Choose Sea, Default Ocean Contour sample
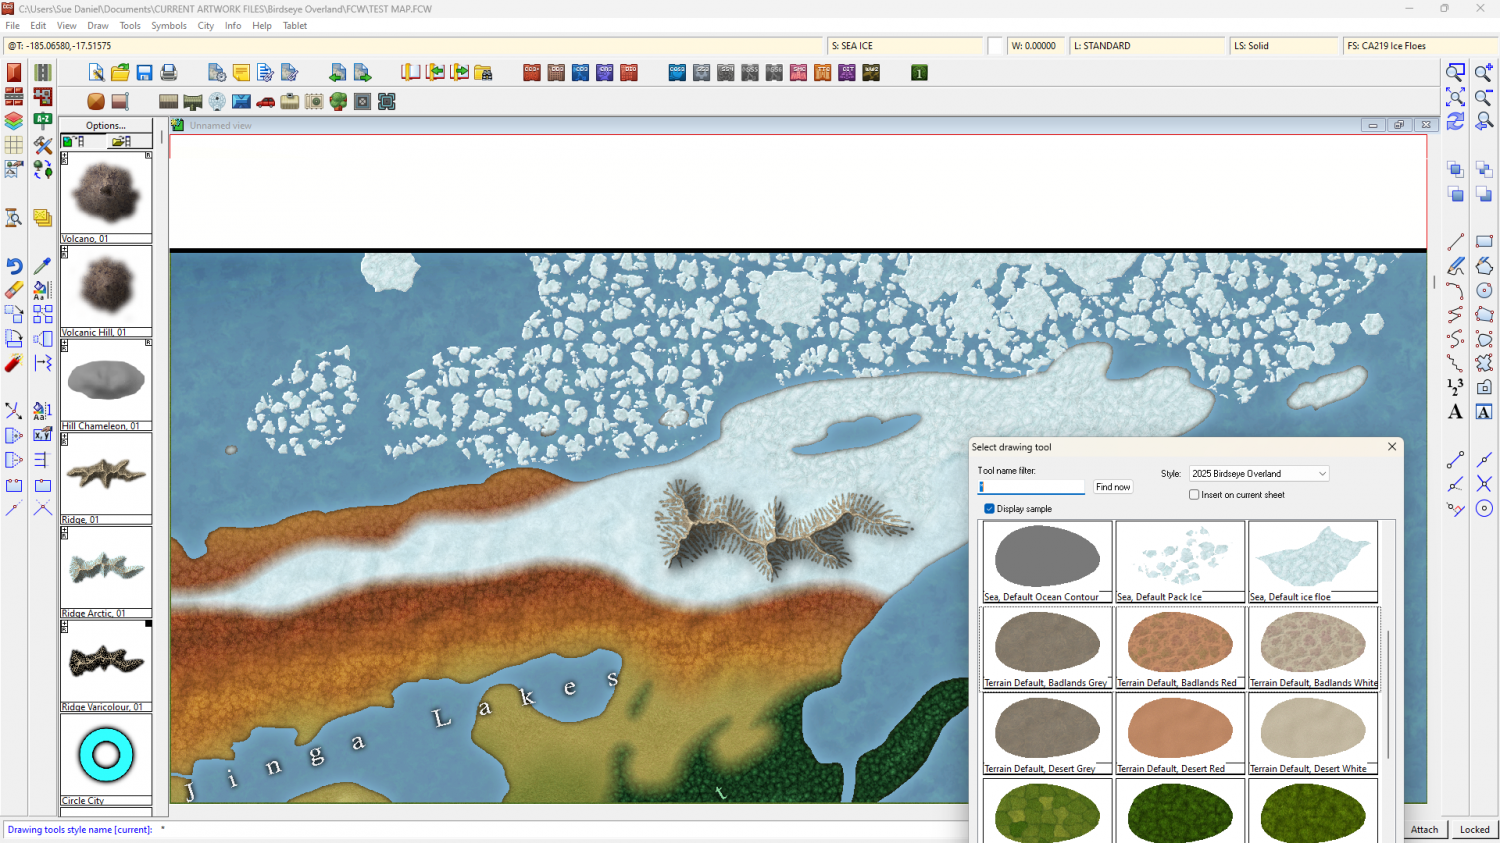The width and height of the screenshot is (1500, 843). [1047, 561]
